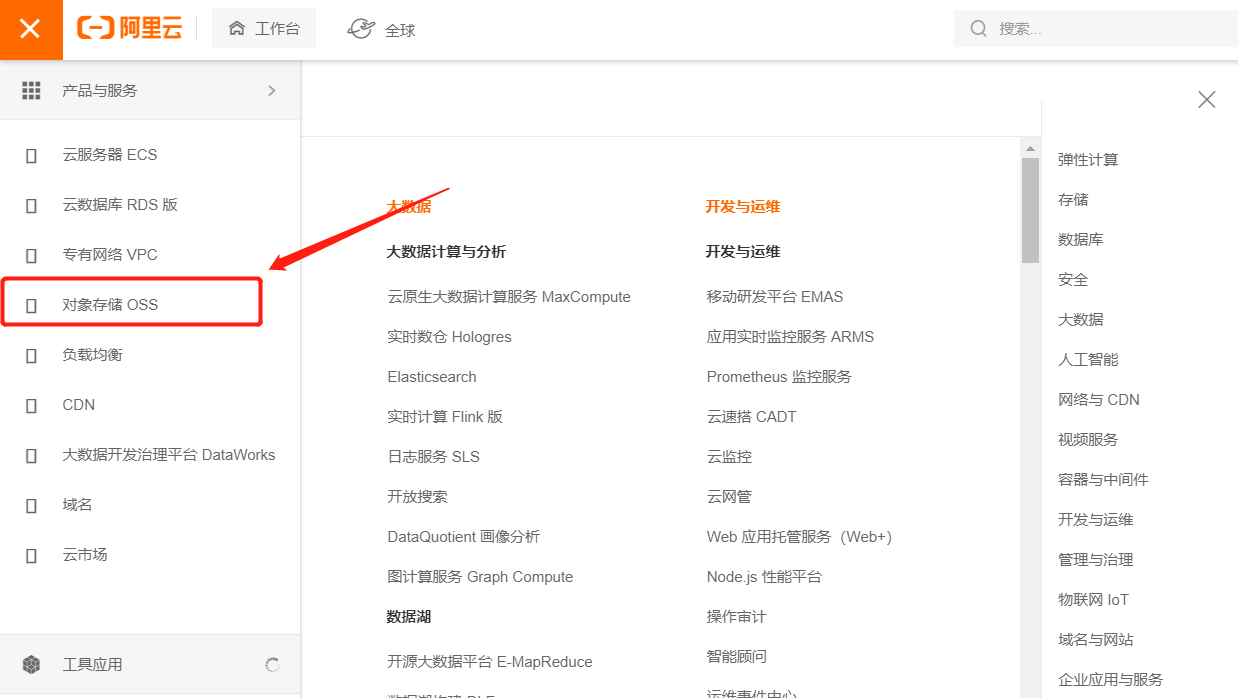Select the 全球 region globe icon
Screen dimensions: 1238x698
[360, 27]
